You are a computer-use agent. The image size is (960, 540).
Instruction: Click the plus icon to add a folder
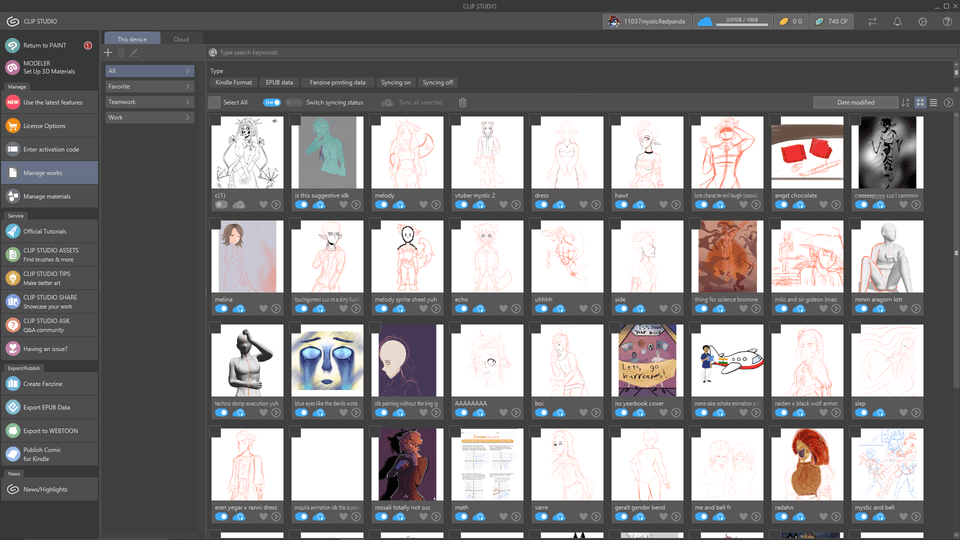coord(108,53)
